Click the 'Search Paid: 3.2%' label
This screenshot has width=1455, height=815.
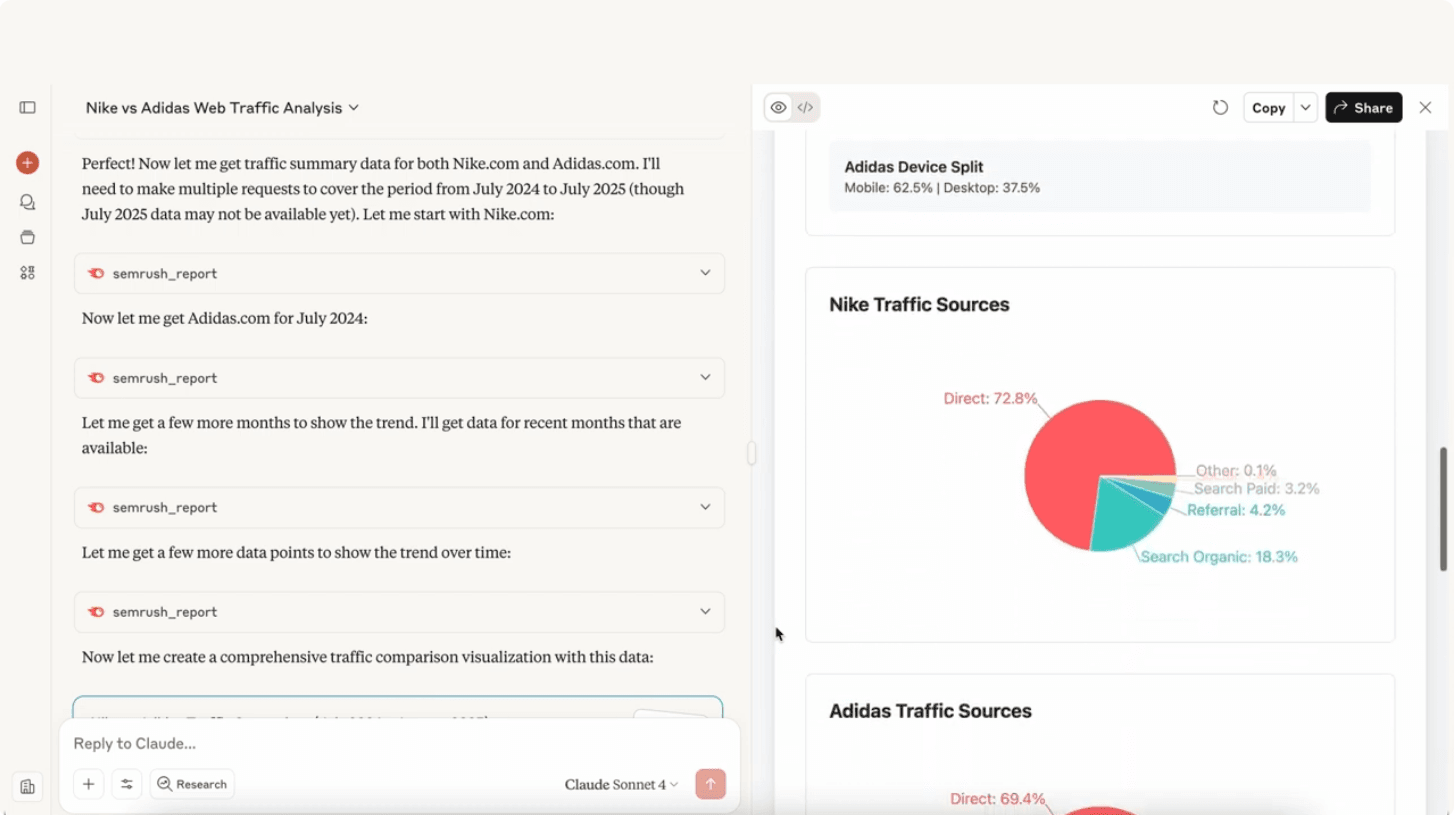1256,489
